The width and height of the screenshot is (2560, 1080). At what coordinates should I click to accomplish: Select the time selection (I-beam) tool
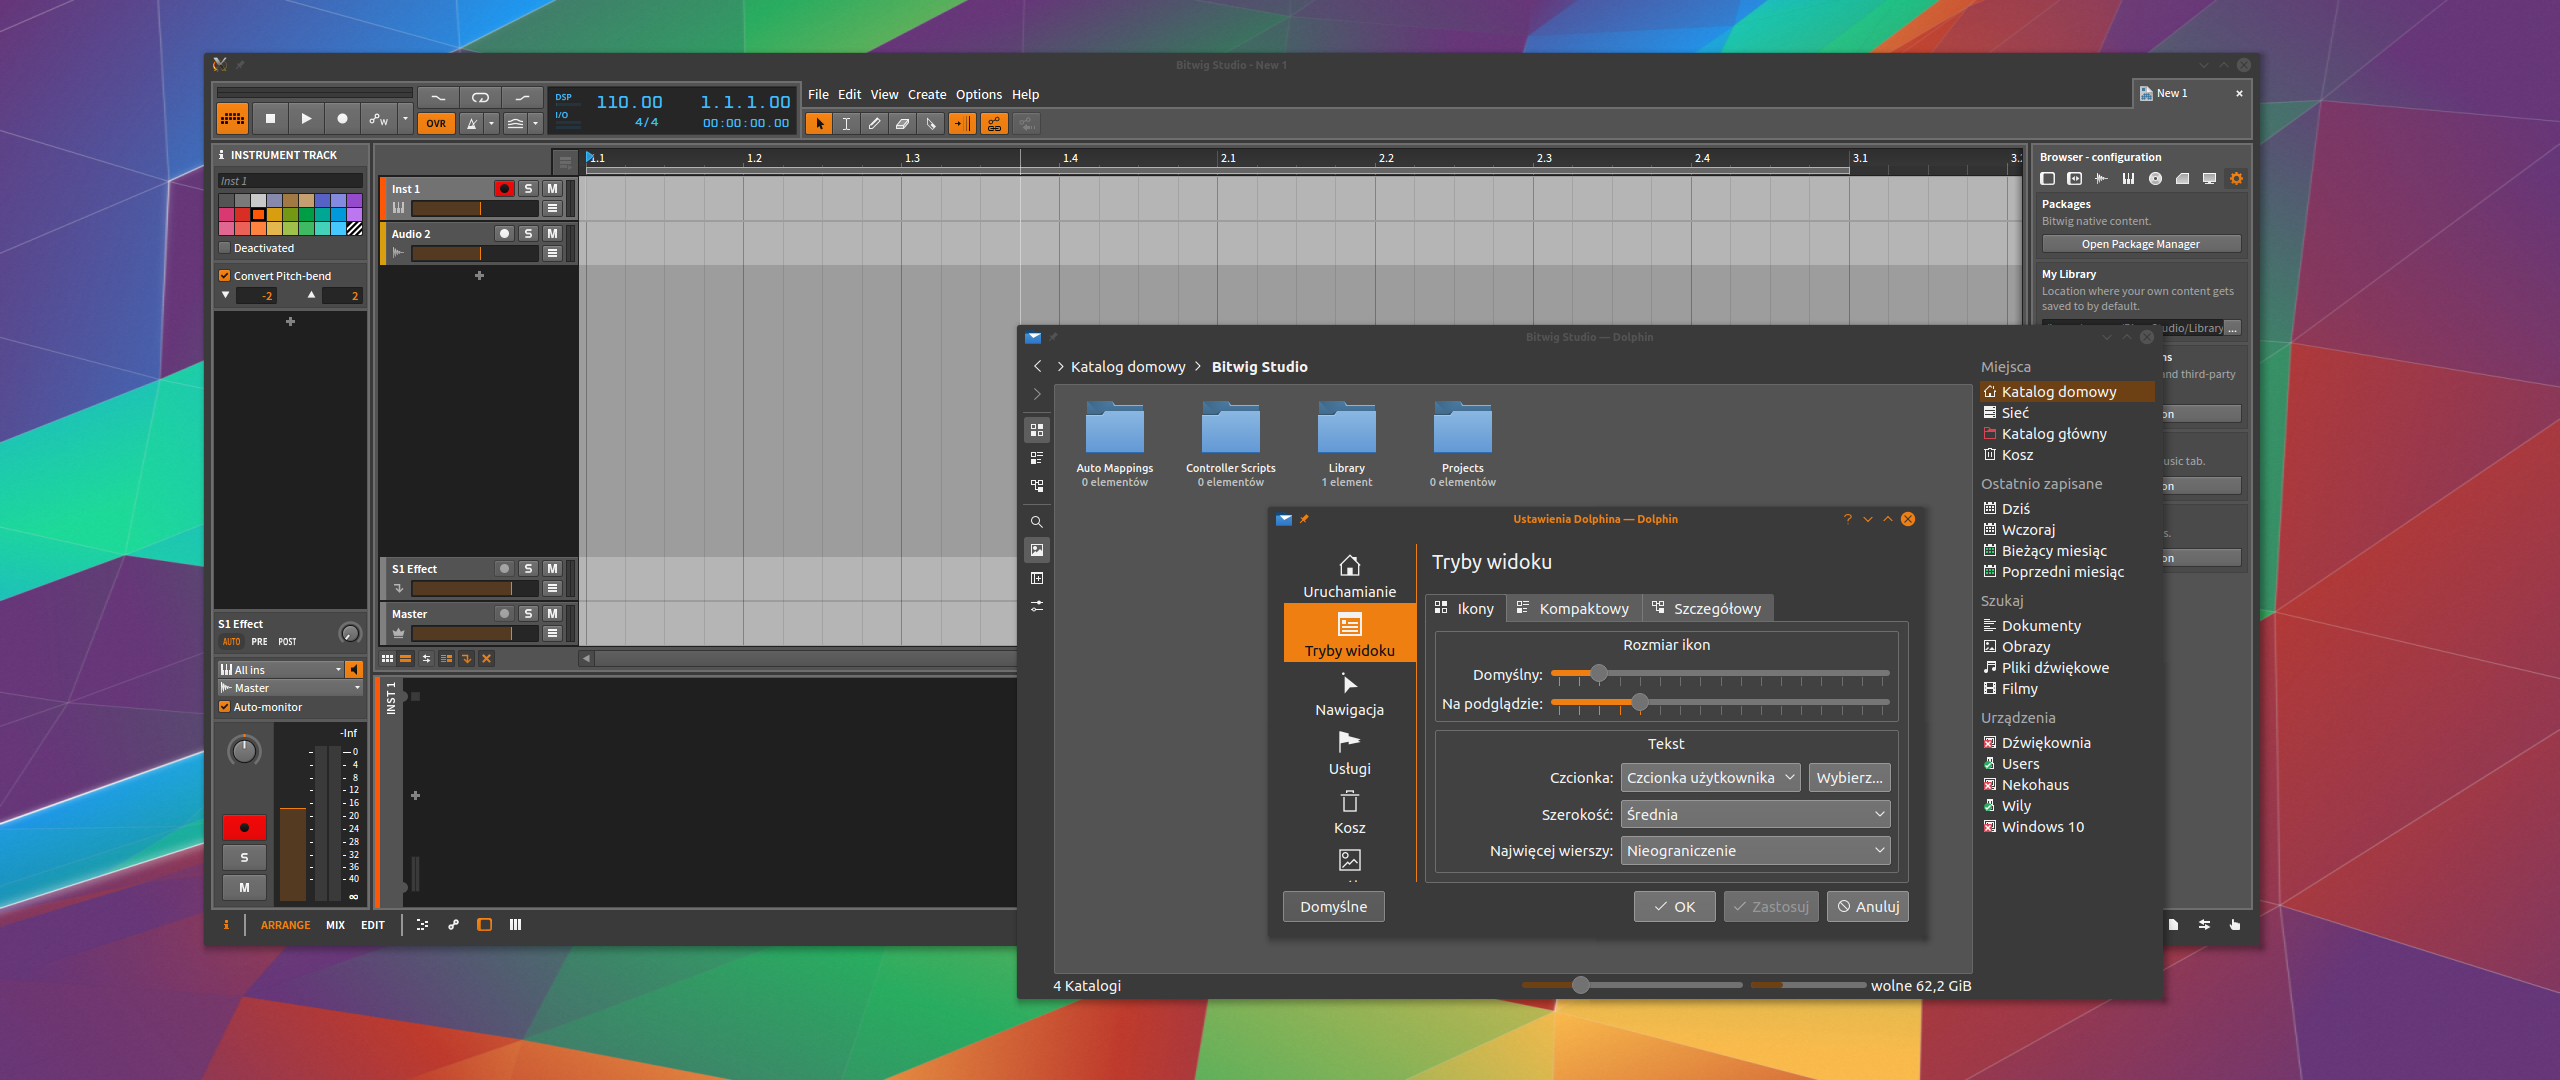click(847, 124)
